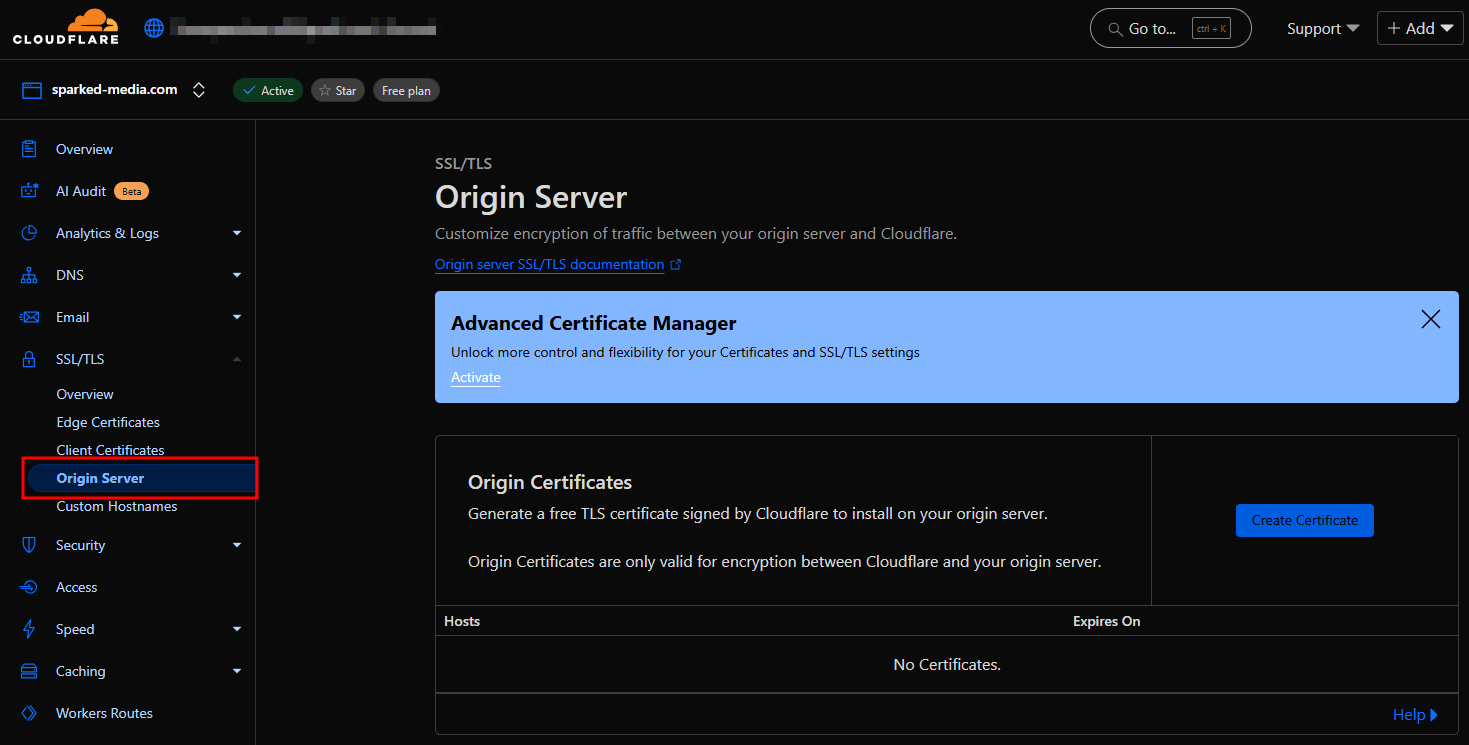The width and height of the screenshot is (1469, 745).
Task: Click the Go to search box
Action: [1171, 28]
